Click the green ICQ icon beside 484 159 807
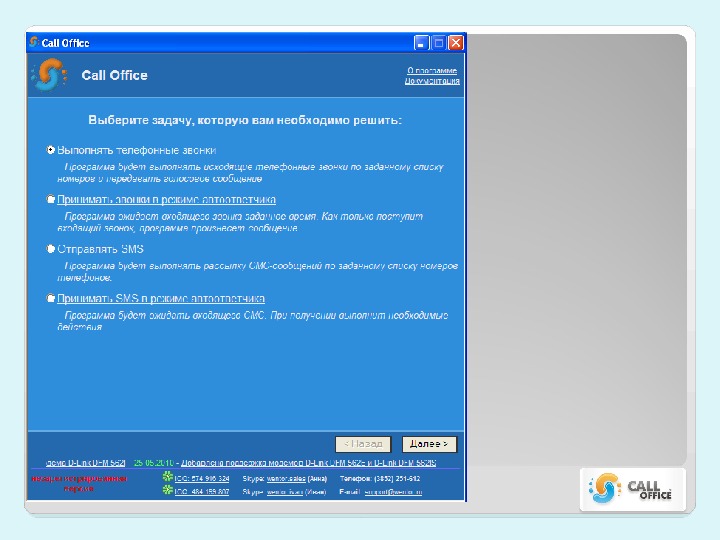The image size is (720, 540). tap(168, 490)
